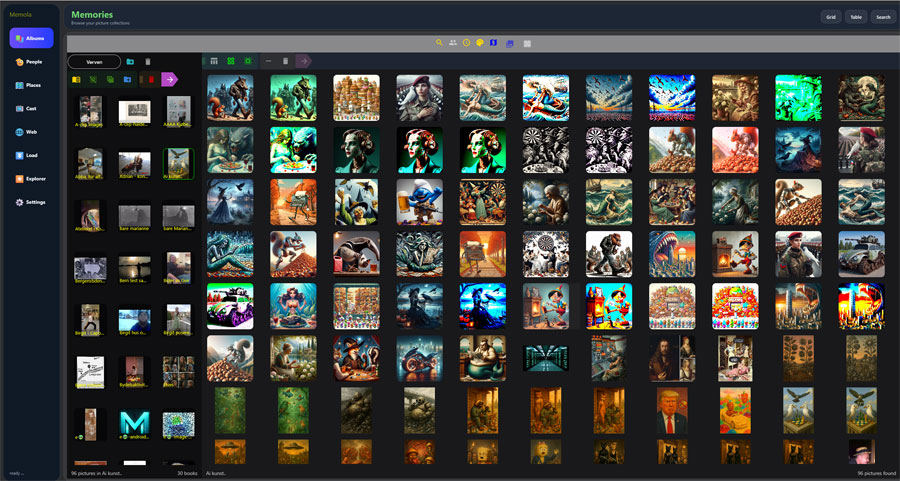Click the trash icon beside Verven field
The width and height of the screenshot is (900, 481).
(148, 61)
